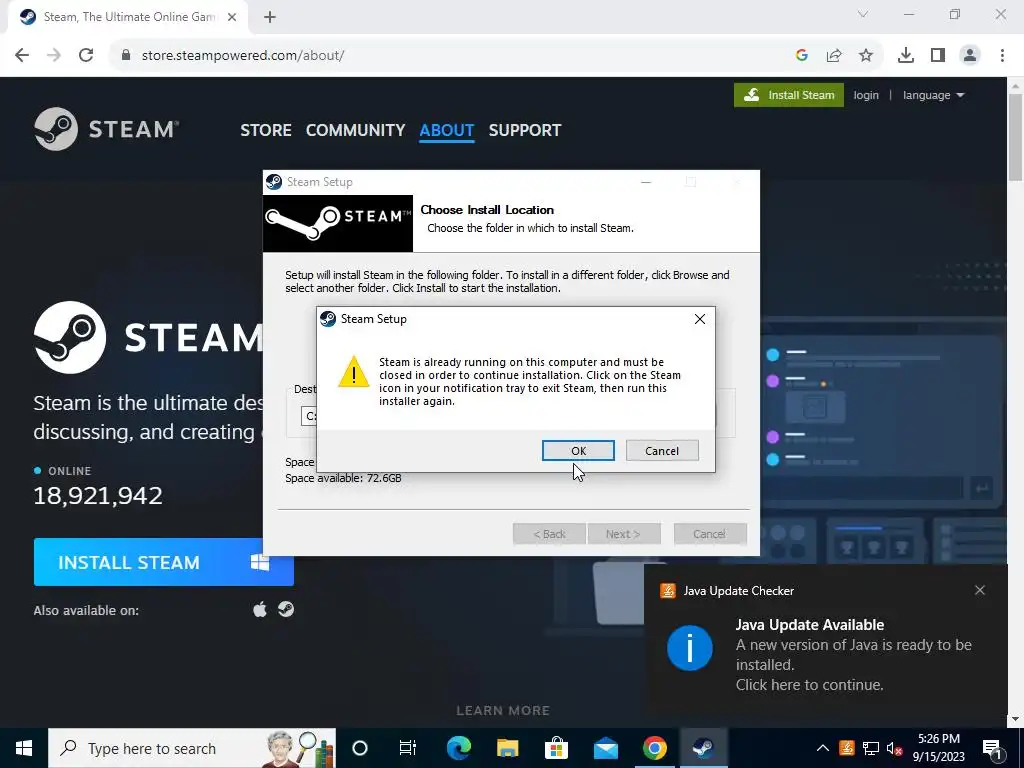This screenshot has width=1024, height=768.
Task: Click the Java icon in system tray
Action: point(846,748)
